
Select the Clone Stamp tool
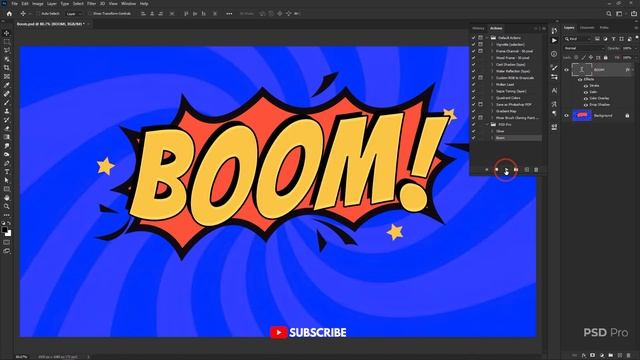(x=7, y=111)
